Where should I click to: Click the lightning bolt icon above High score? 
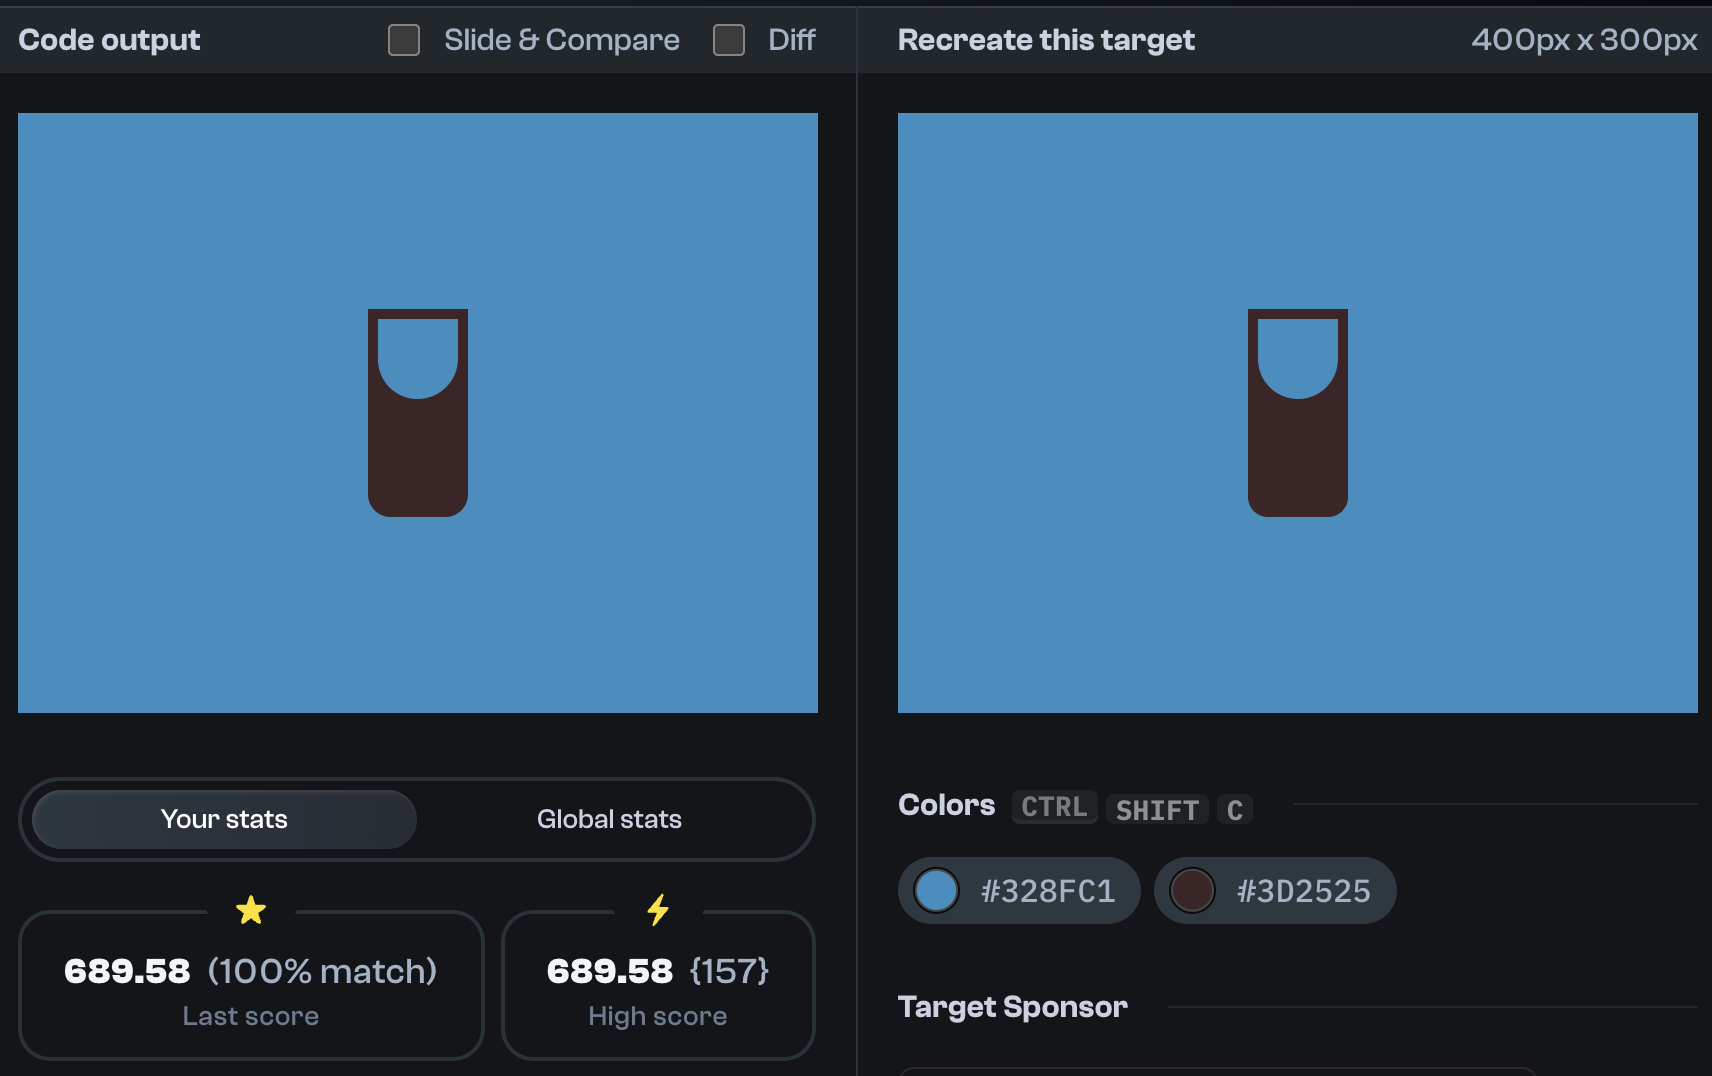657,909
